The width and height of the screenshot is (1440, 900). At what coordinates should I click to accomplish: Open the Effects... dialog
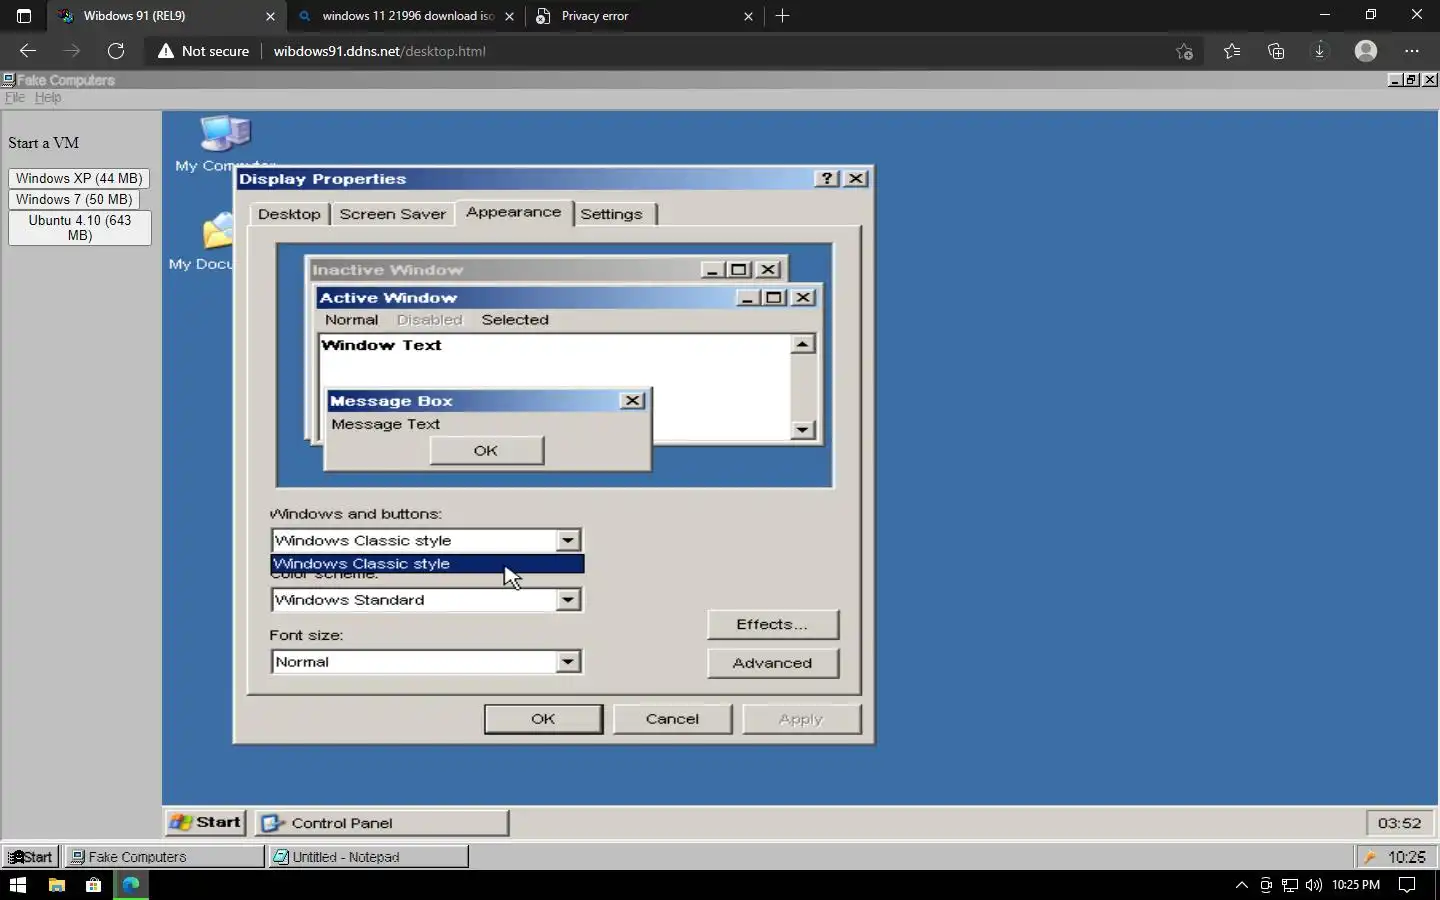(x=772, y=624)
